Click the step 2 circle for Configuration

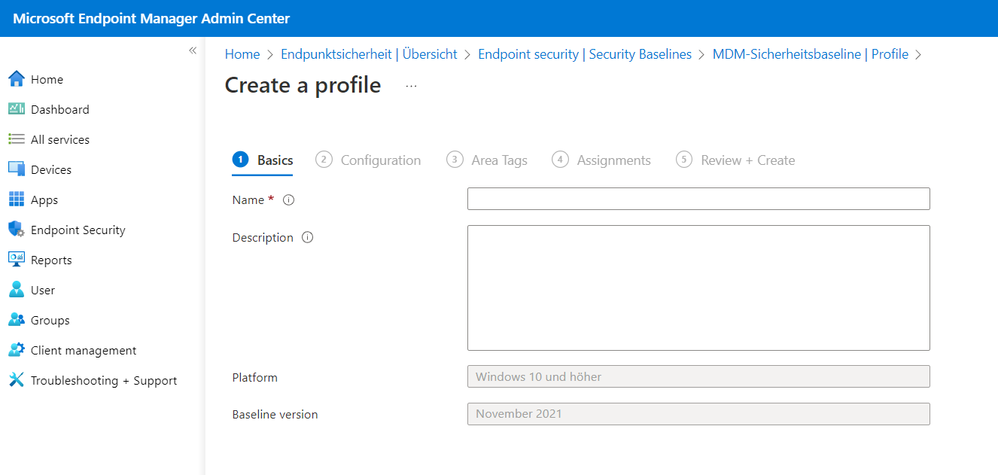(324, 160)
